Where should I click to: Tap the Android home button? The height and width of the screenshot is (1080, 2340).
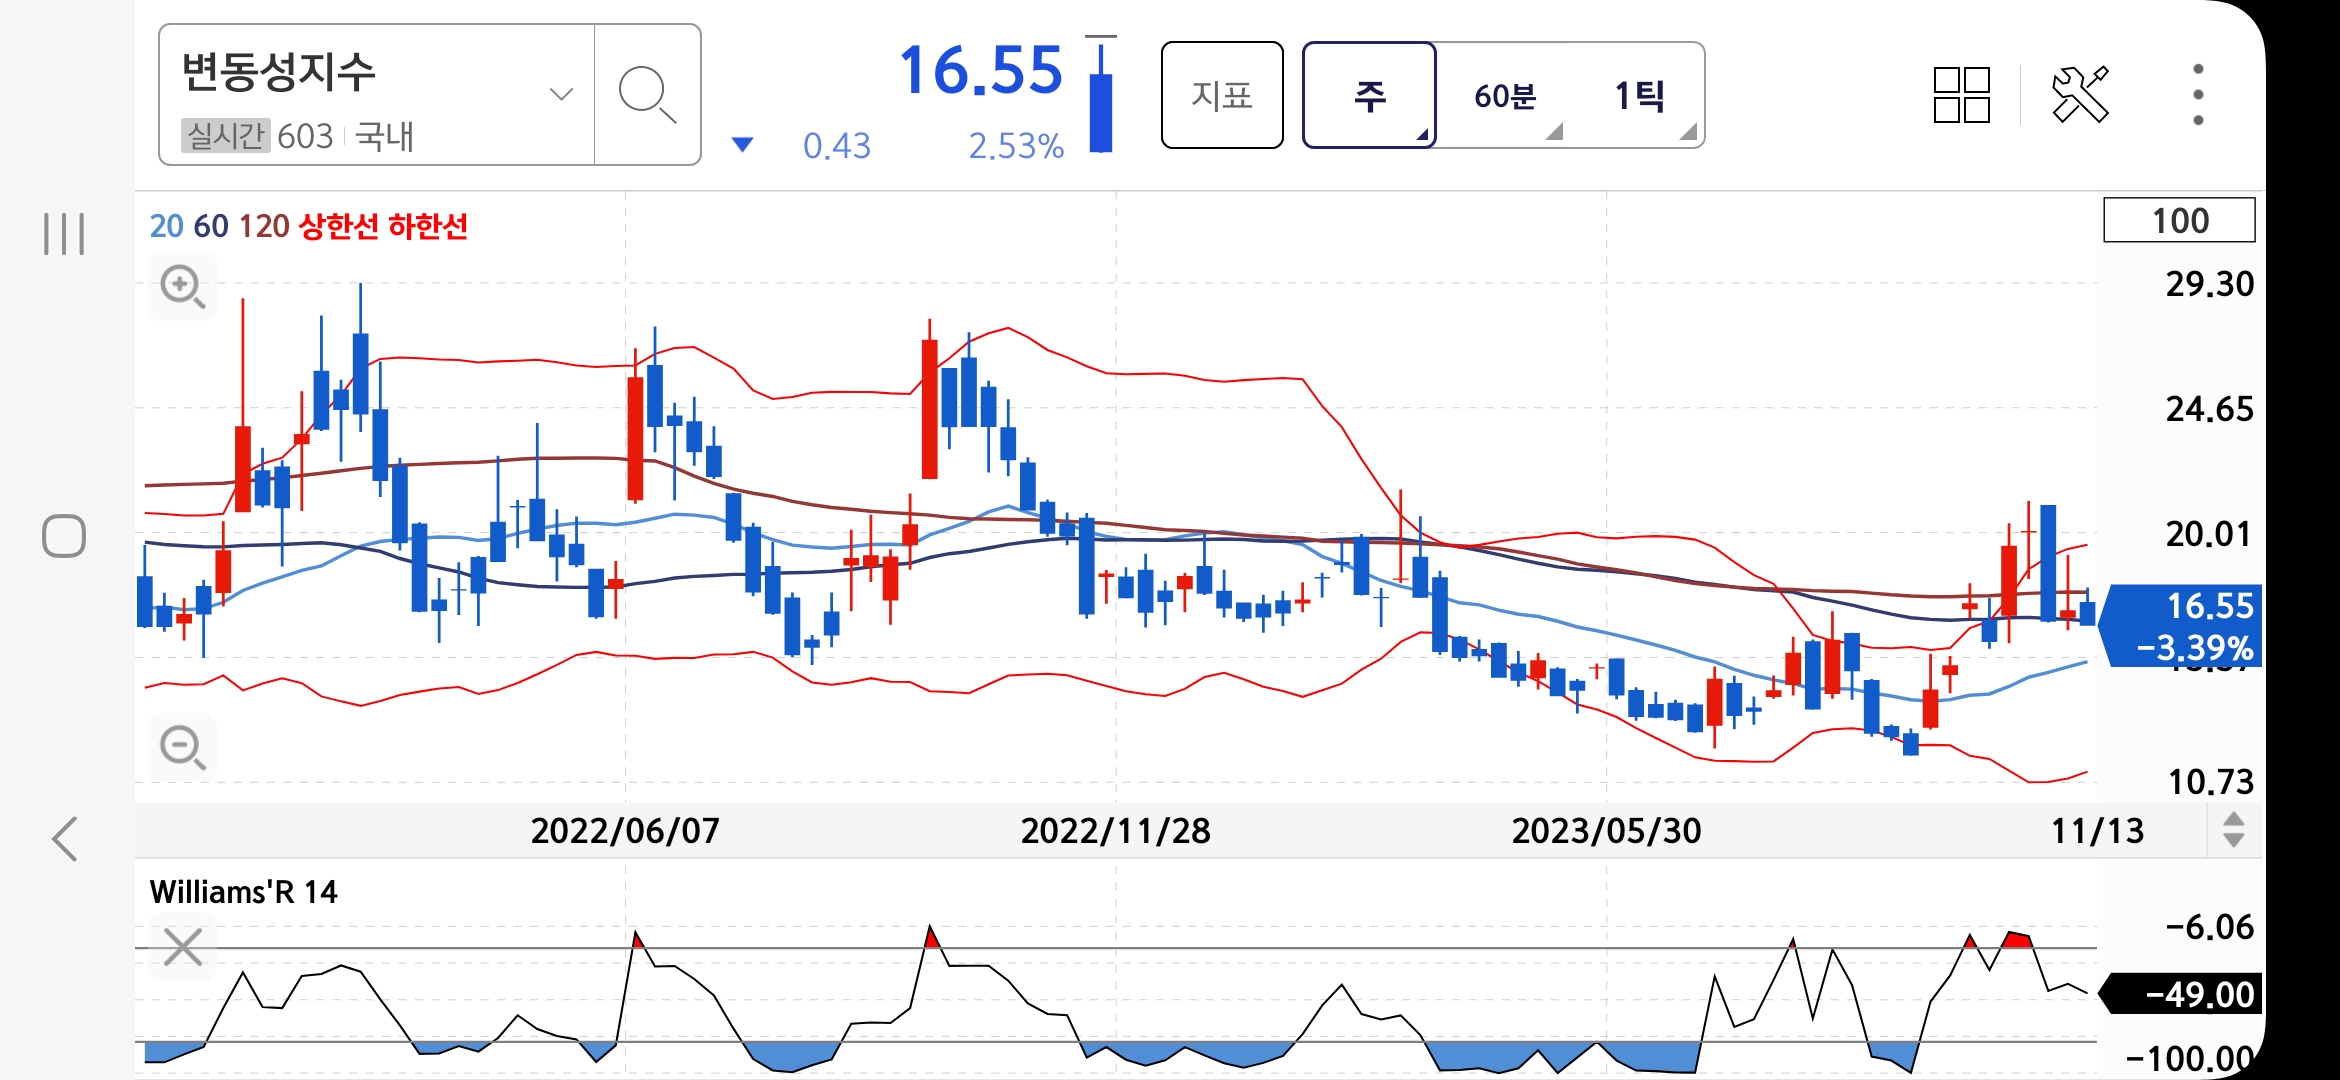coord(65,536)
